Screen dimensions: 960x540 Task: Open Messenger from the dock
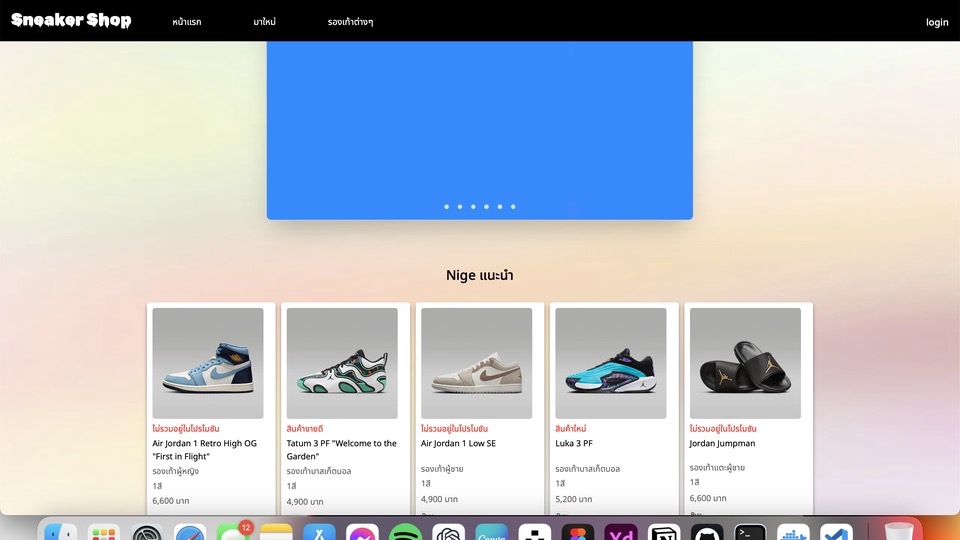362,531
